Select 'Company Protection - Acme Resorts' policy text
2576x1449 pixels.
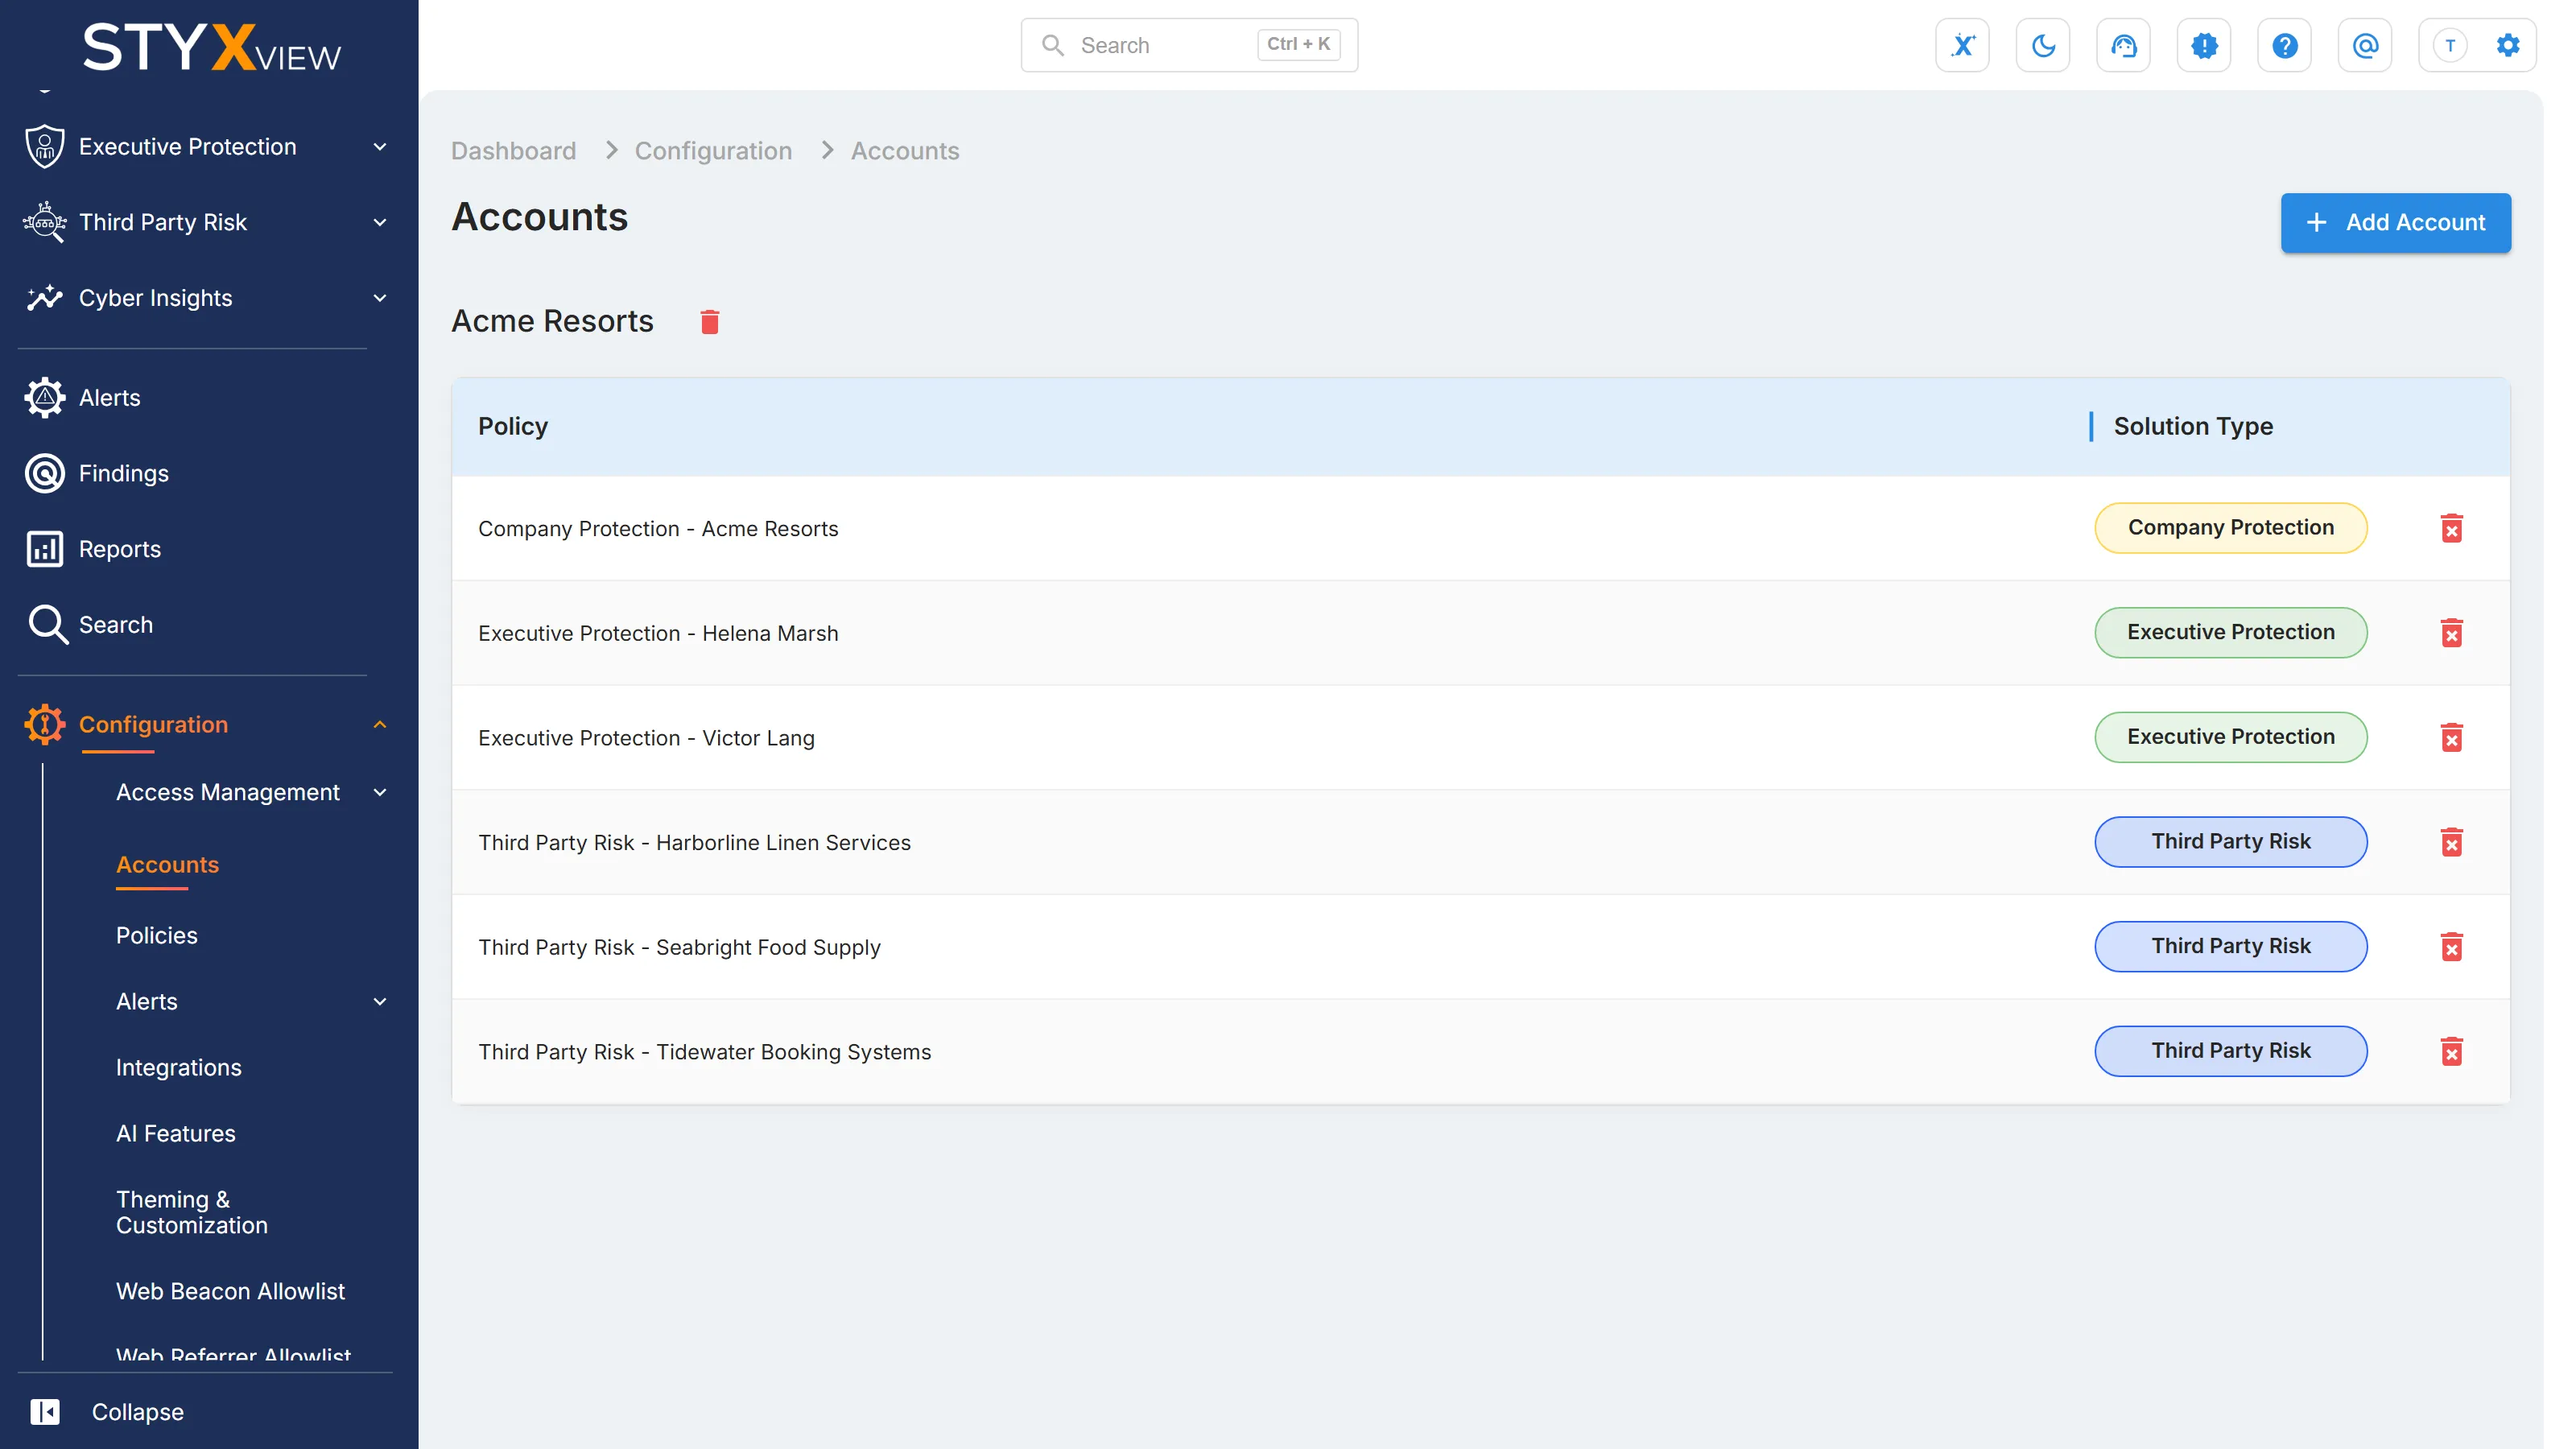click(x=658, y=528)
